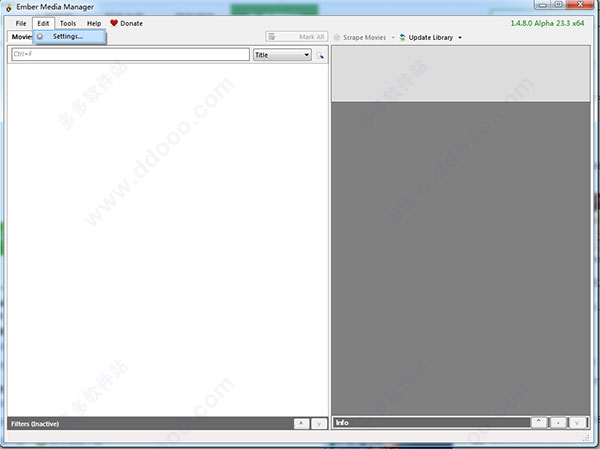Click the Info panel middle button
Screen dimensions: 600x449
(558, 423)
